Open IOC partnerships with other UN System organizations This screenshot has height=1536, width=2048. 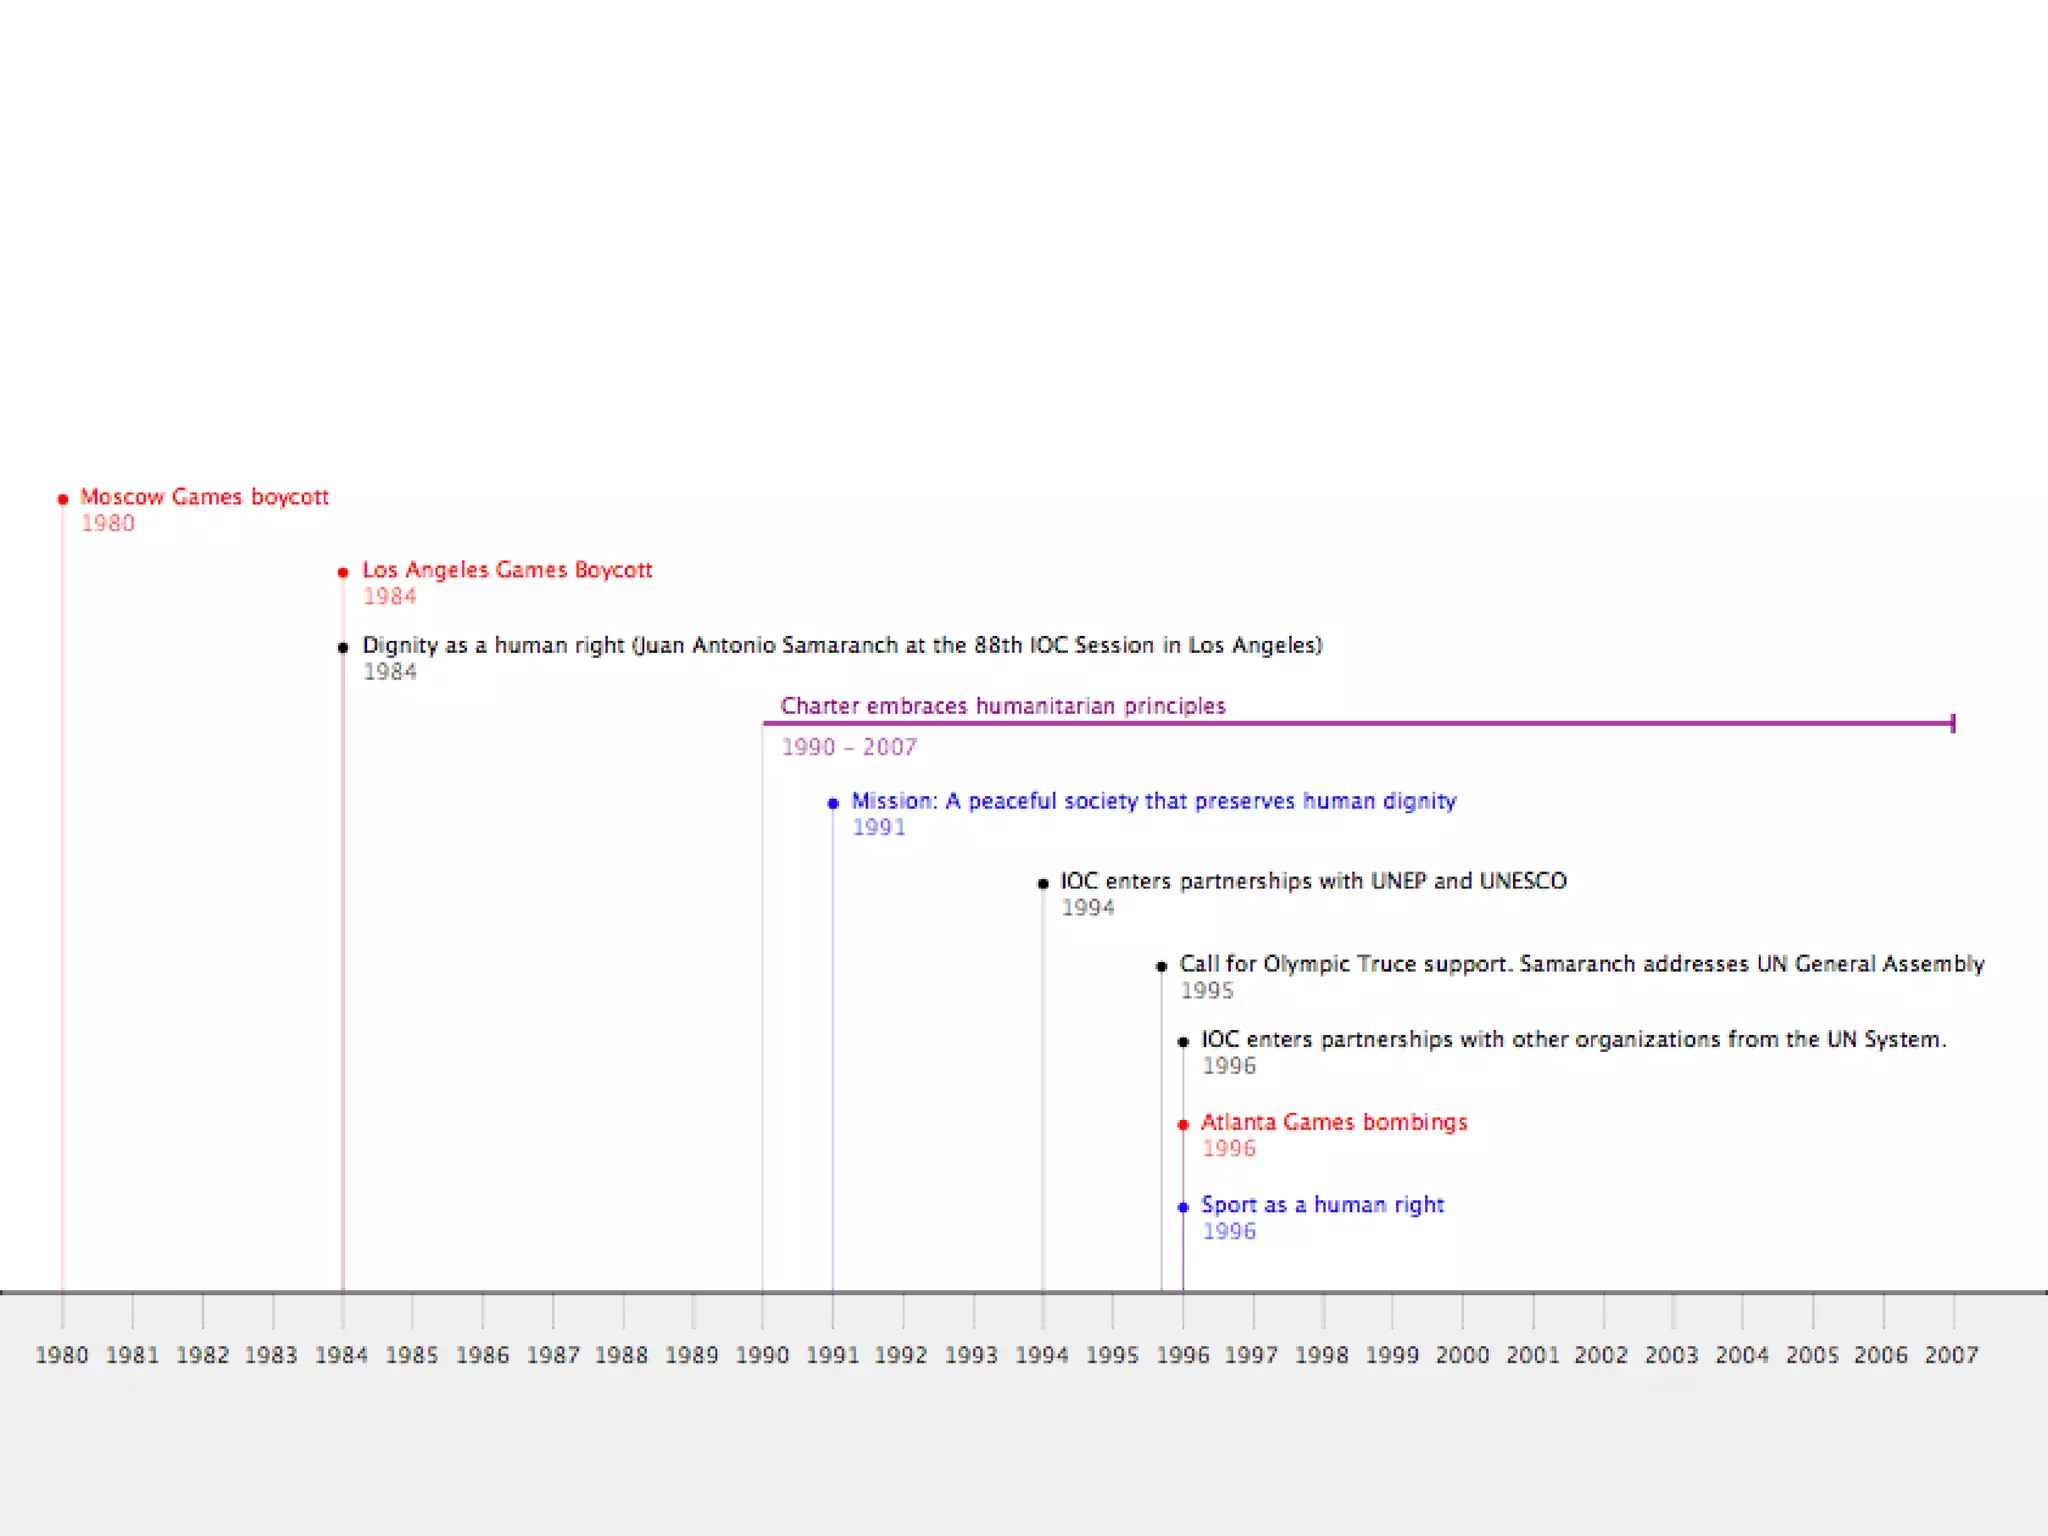coord(1574,1039)
